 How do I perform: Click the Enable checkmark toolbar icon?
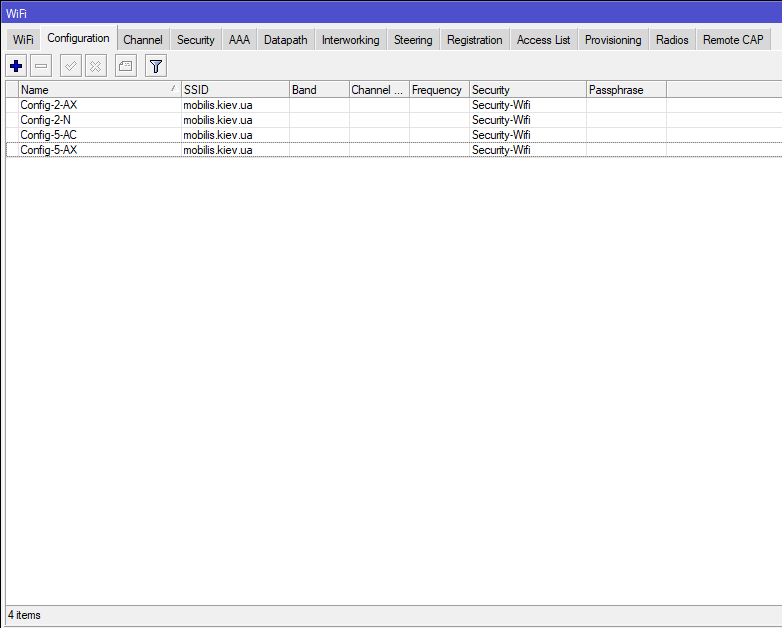71,66
